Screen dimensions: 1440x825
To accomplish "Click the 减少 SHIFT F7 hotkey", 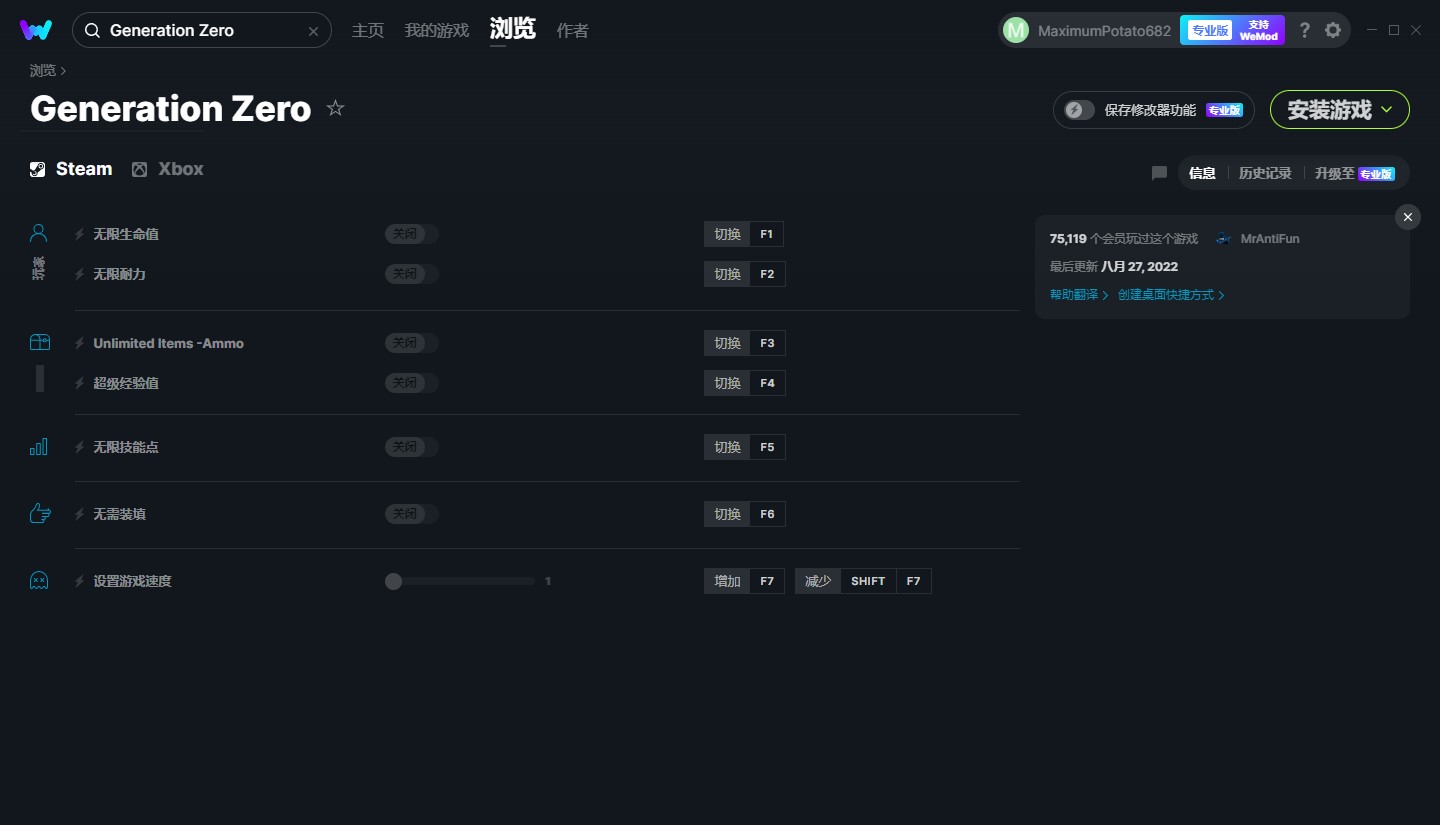I will click(x=863, y=581).
